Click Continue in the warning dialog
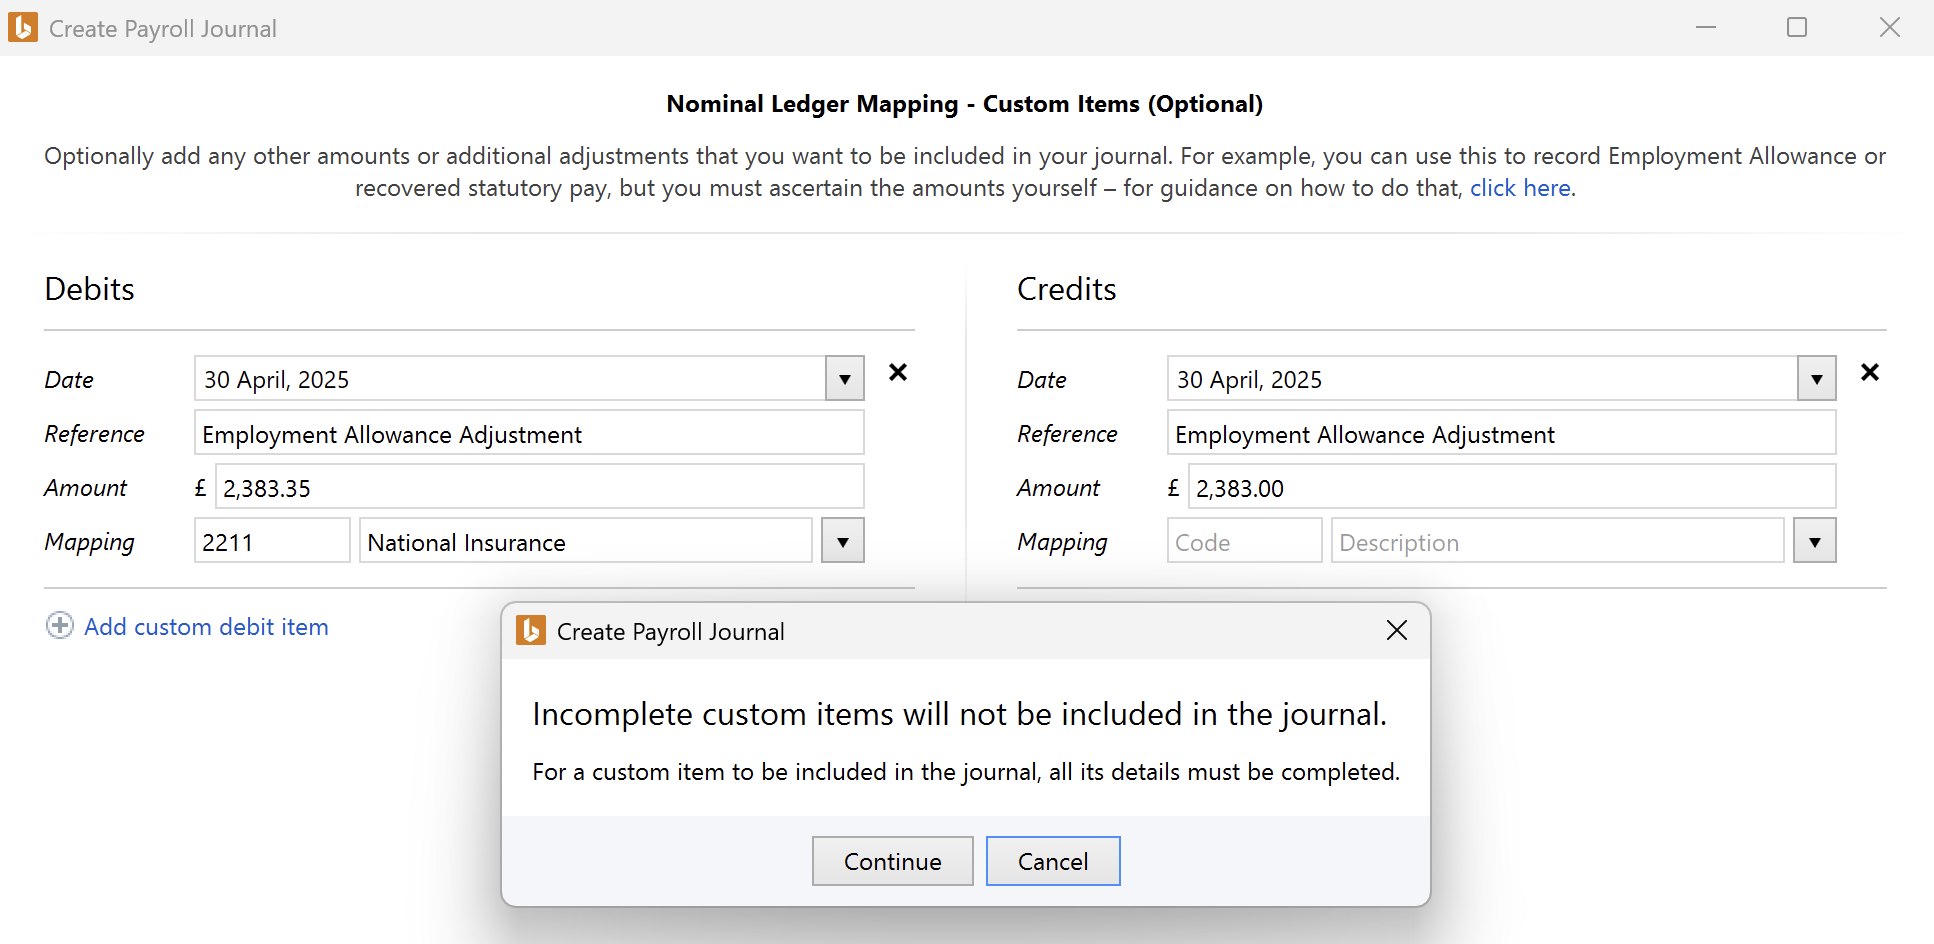Viewport: 1934px width, 944px height. 893,861
